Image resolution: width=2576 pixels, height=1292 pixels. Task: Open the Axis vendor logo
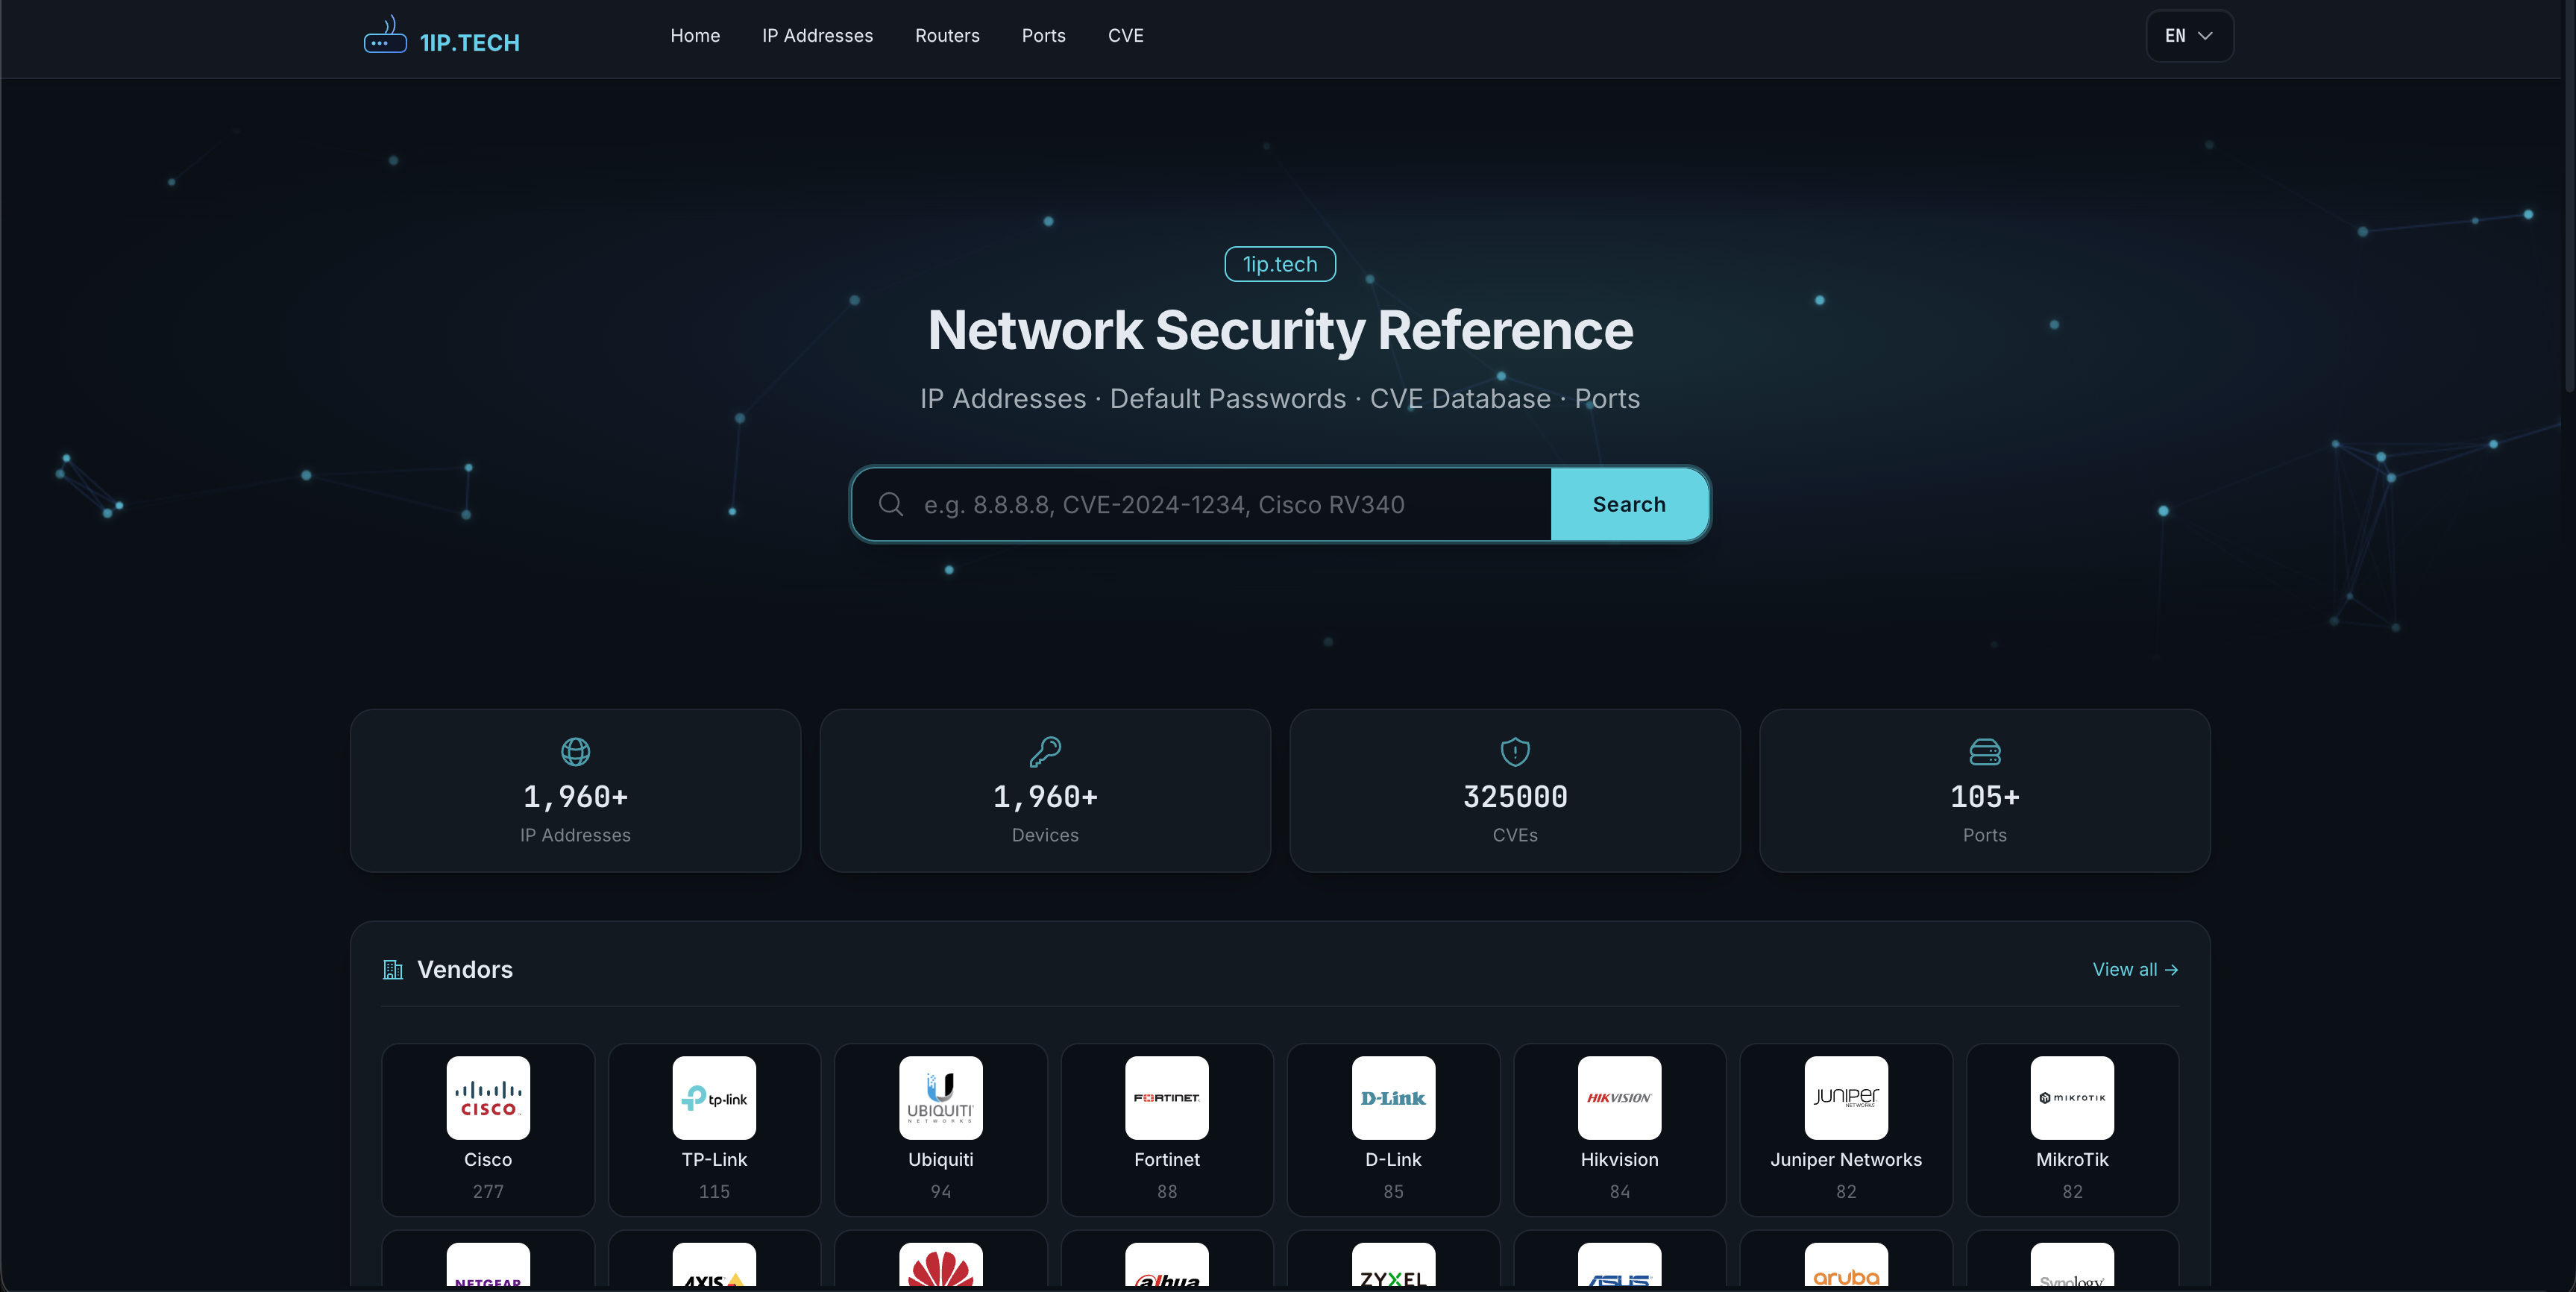coord(714,1265)
